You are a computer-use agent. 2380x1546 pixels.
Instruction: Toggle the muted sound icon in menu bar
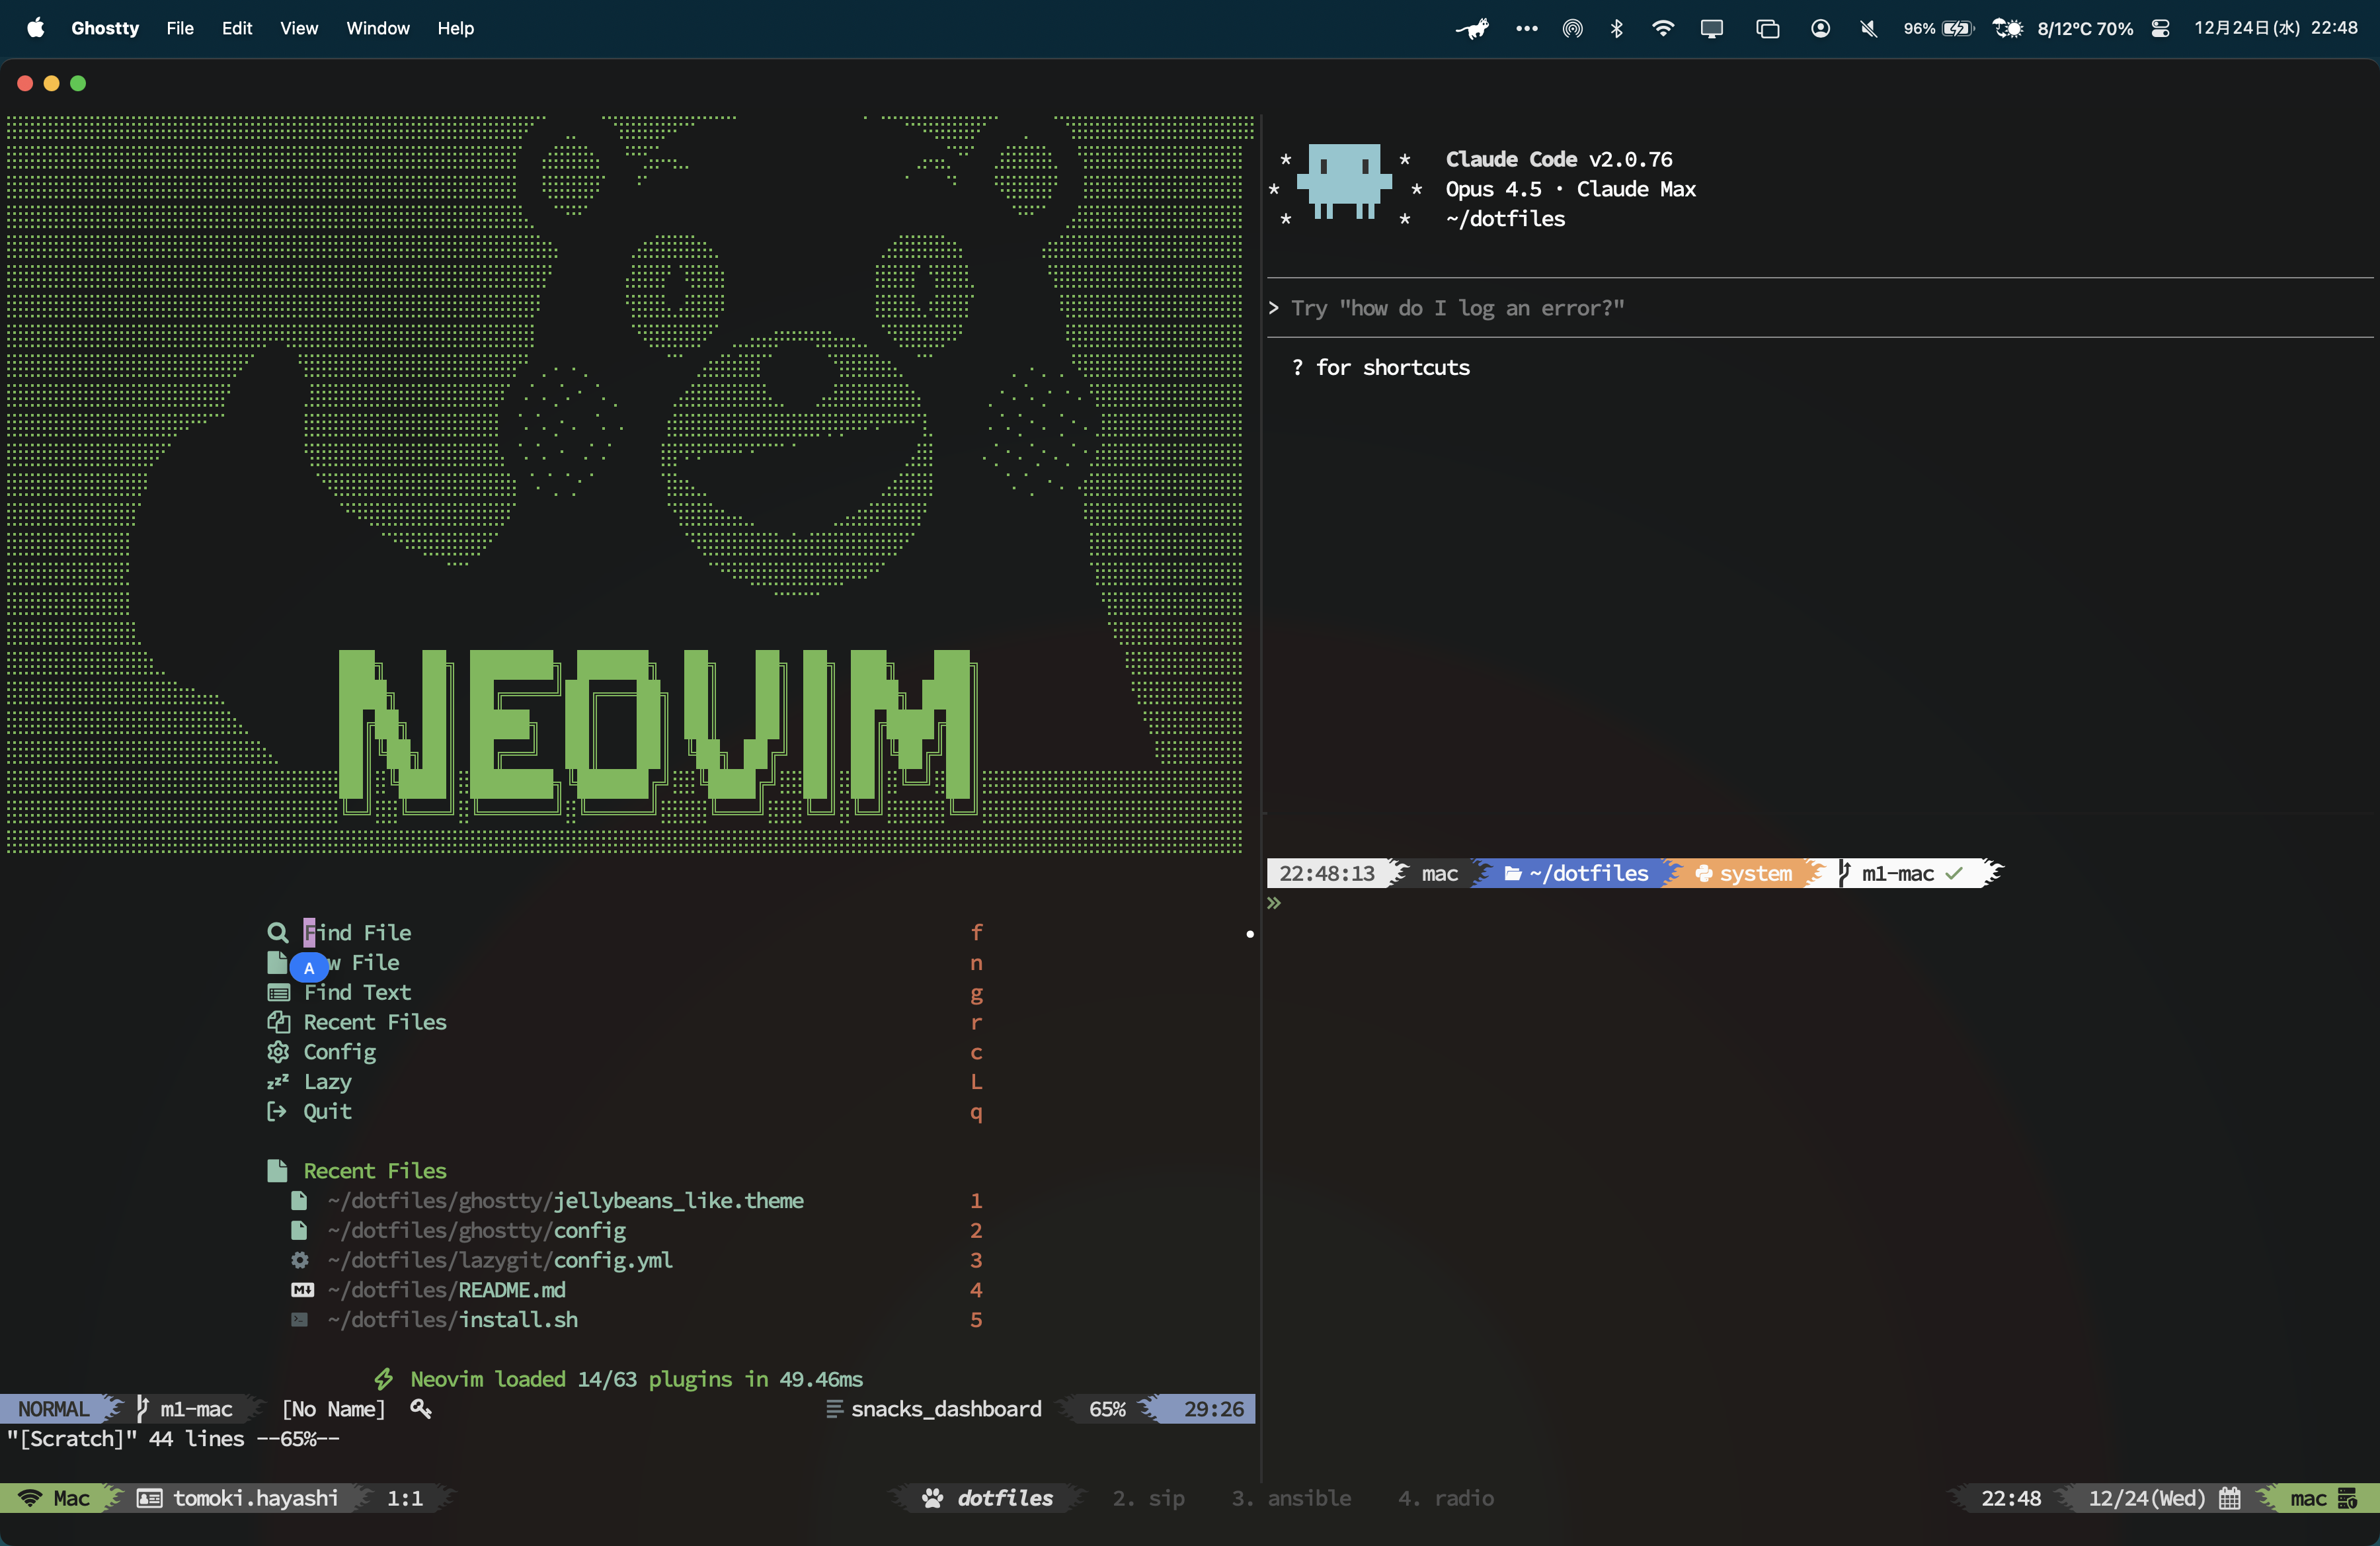[x=1868, y=28]
